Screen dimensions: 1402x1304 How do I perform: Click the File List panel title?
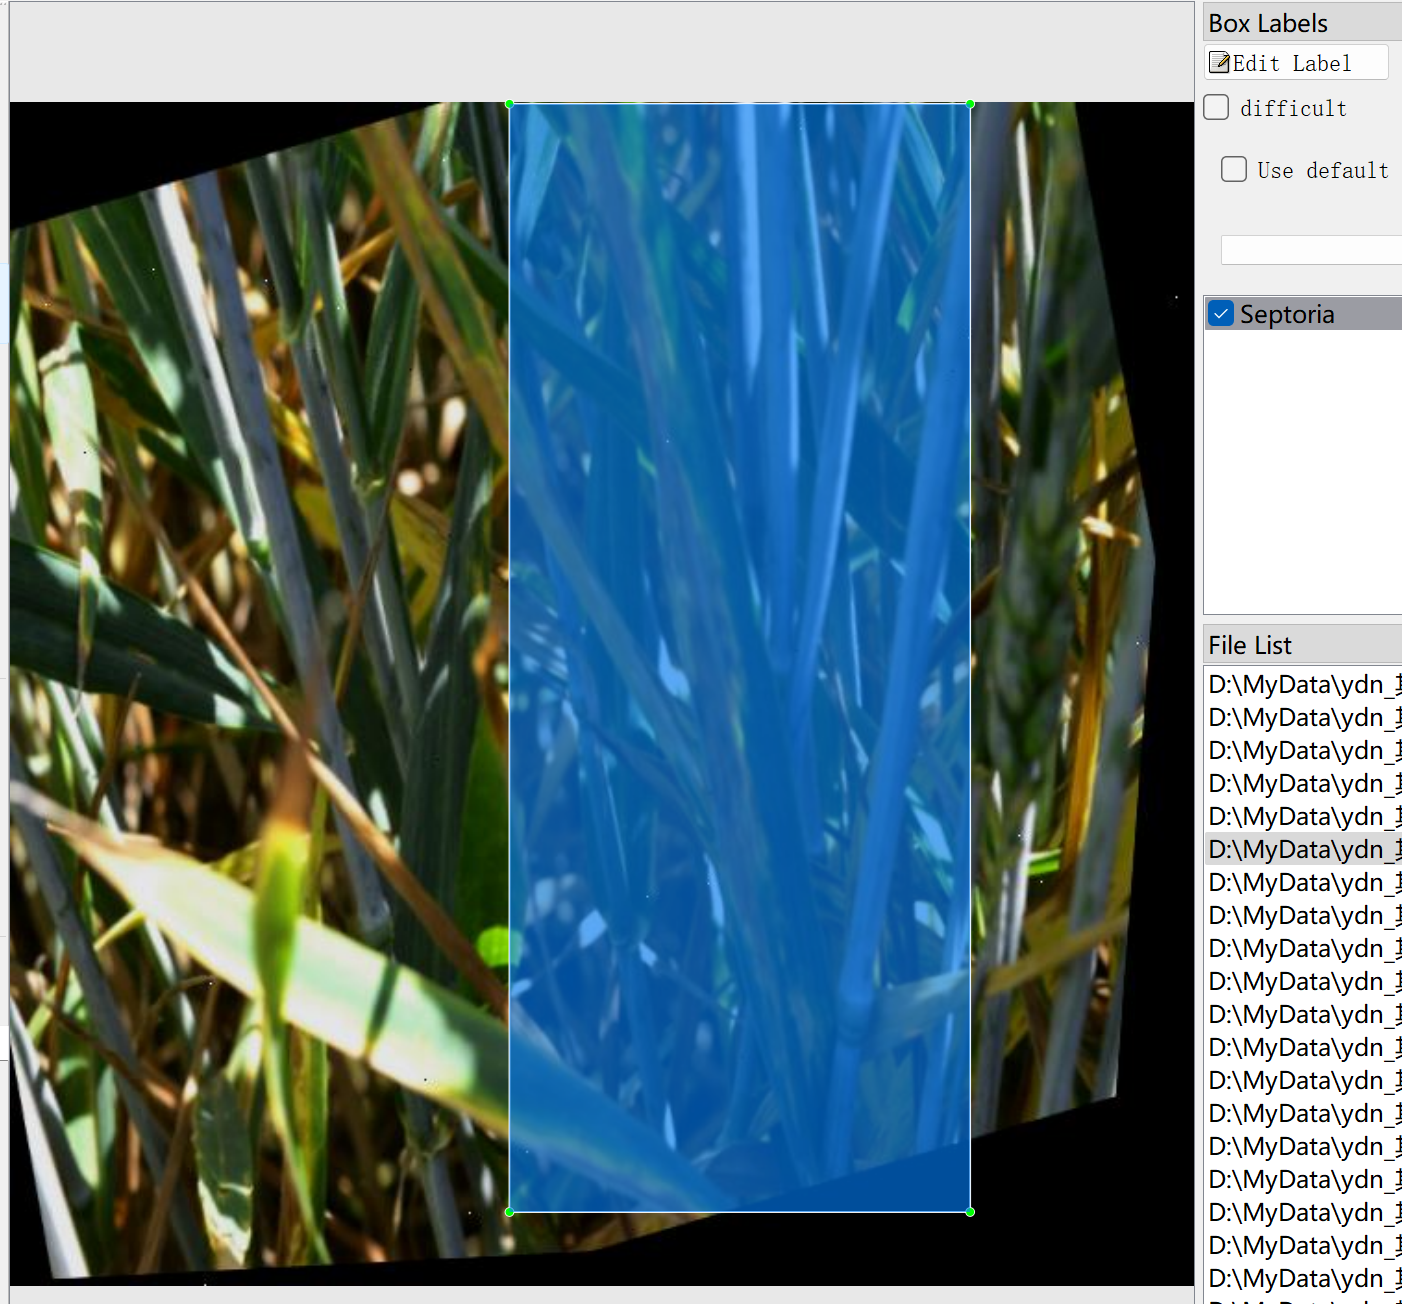click(x=1250, y=645)
